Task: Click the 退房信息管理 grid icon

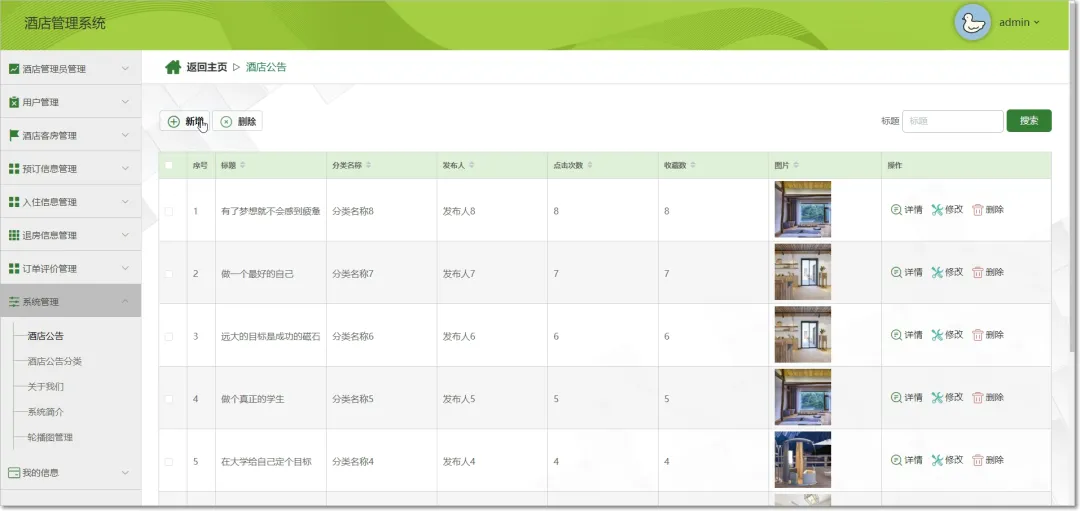Action: (x=14, y=235)
